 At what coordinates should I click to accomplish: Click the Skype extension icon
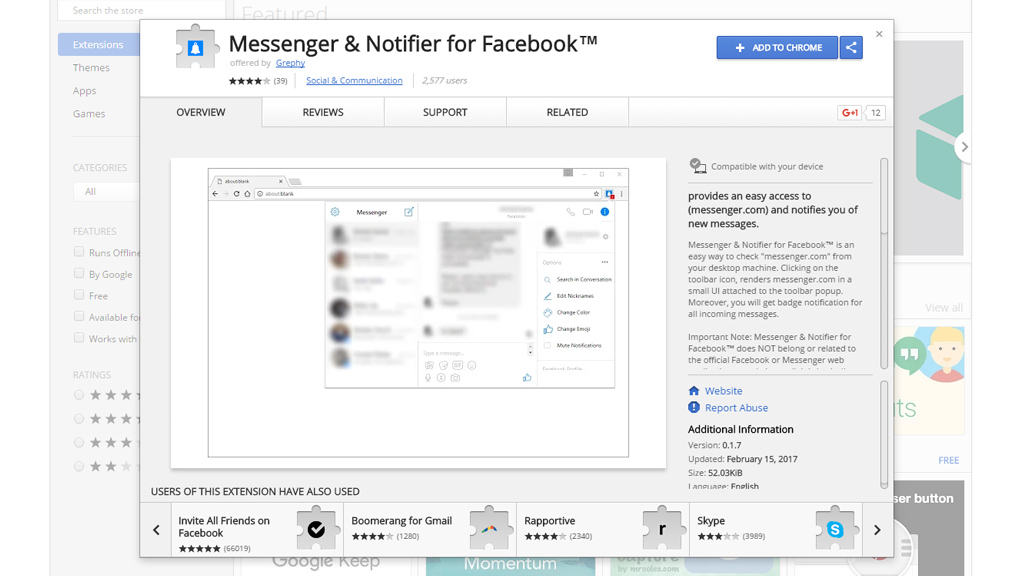pyautogui.click(x=835, y=528)
